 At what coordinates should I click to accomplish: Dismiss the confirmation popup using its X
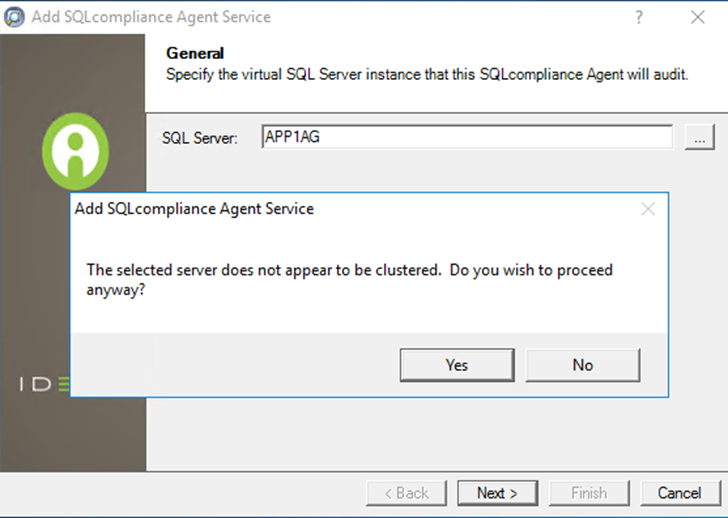point(648,209)
